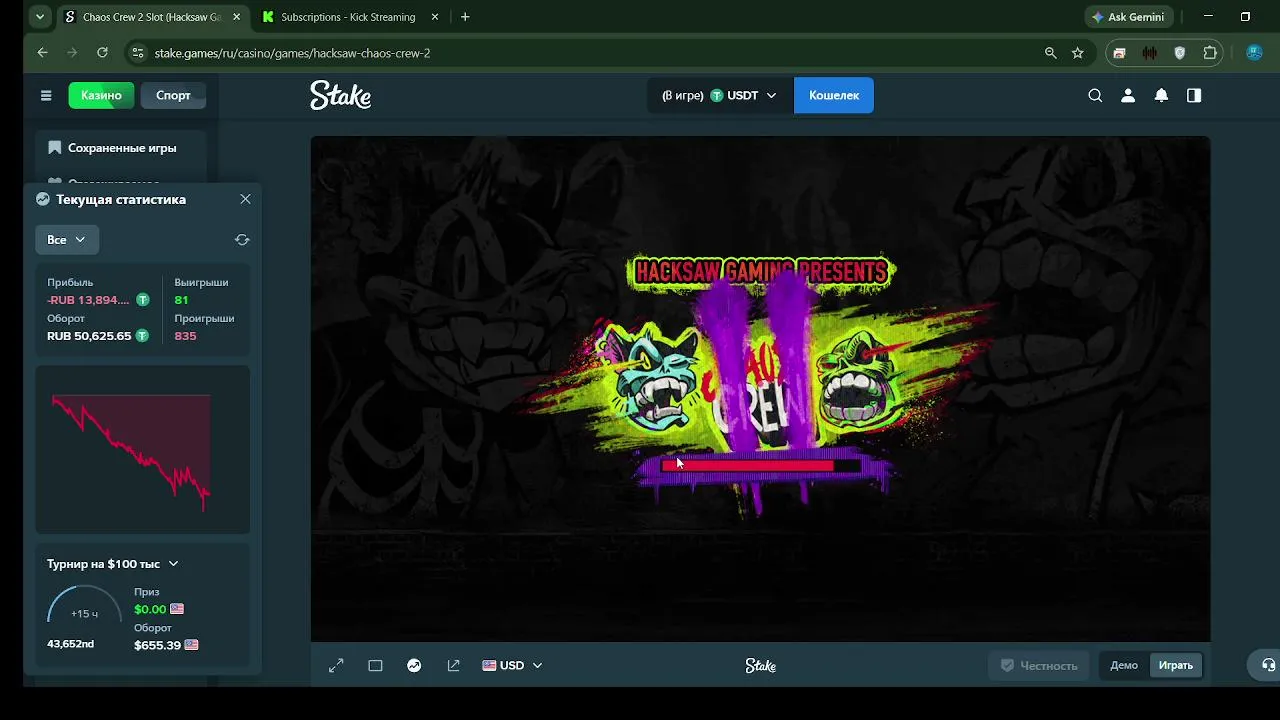The image size is (1280, 720).
Task: Refresh the current statistics
Action: 242,240
